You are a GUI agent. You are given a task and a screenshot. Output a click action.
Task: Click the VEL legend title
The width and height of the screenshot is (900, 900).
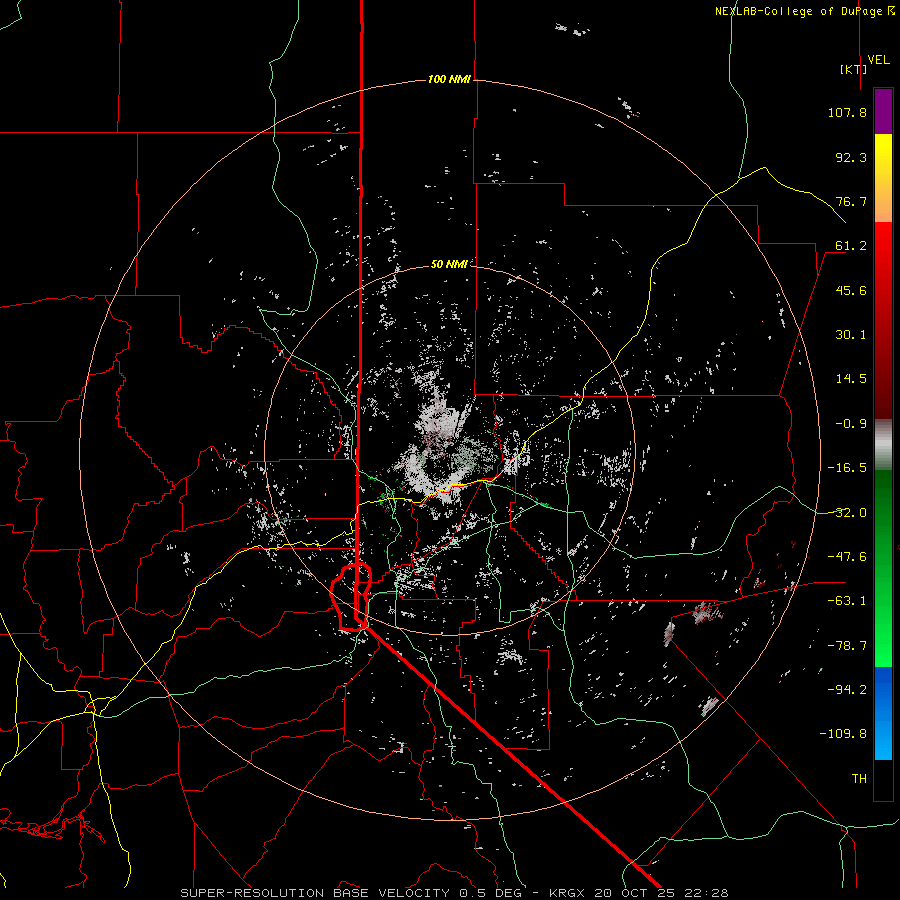tap(878, 60)
